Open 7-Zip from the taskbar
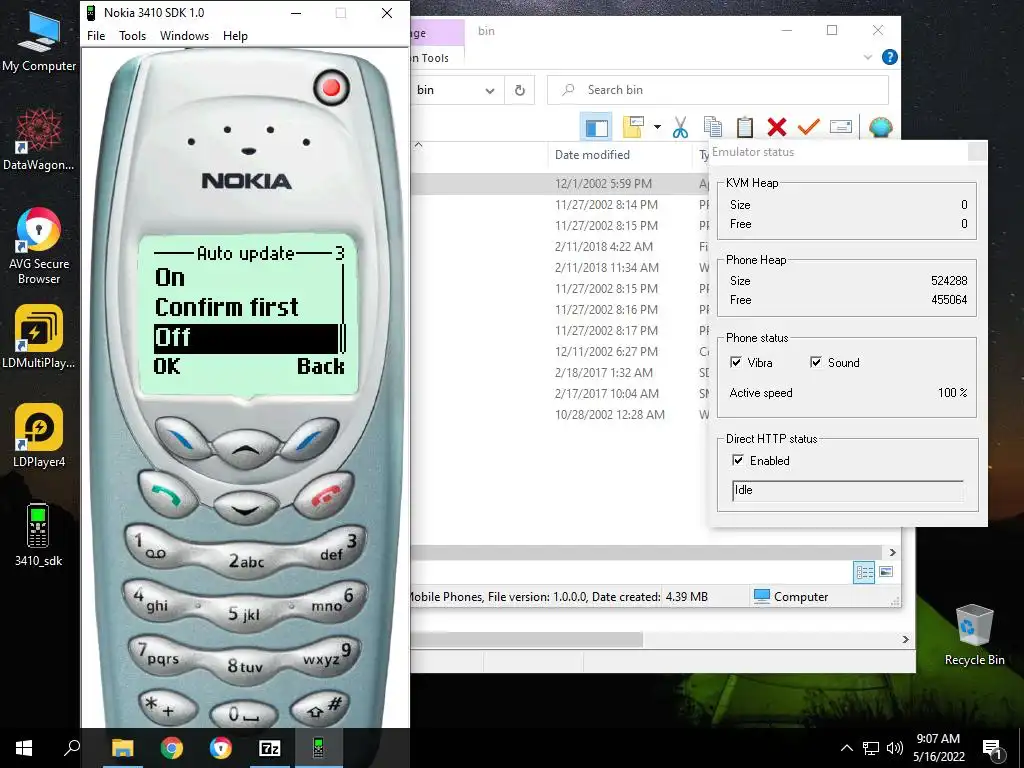Image resolution: width=1024 pixels, height=768 pixels. [x=269, y=748]
